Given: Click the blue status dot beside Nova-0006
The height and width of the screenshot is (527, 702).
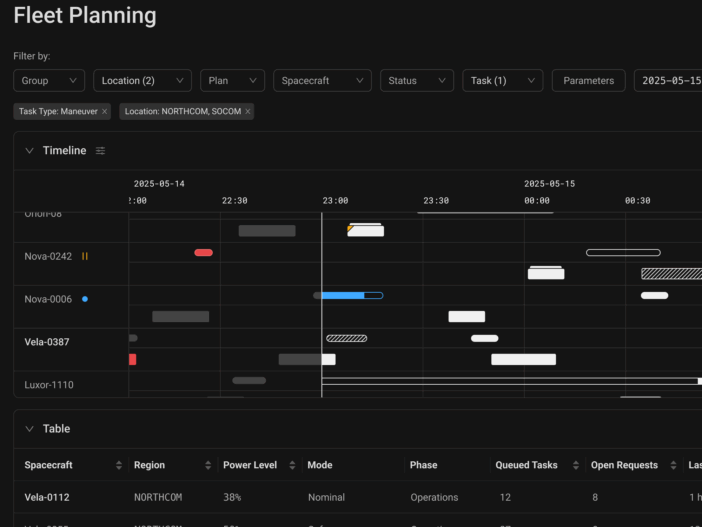Looking at the screenshot, I should 85,299.
